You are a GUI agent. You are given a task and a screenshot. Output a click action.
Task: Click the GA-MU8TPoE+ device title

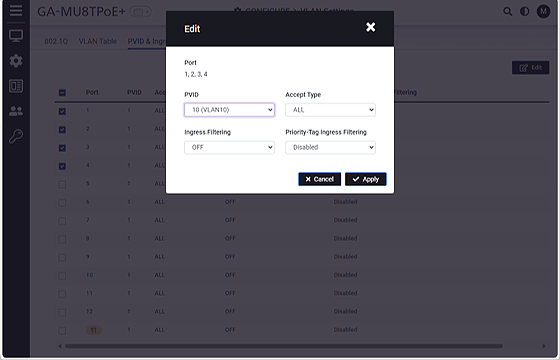click(x=81, y=12)
